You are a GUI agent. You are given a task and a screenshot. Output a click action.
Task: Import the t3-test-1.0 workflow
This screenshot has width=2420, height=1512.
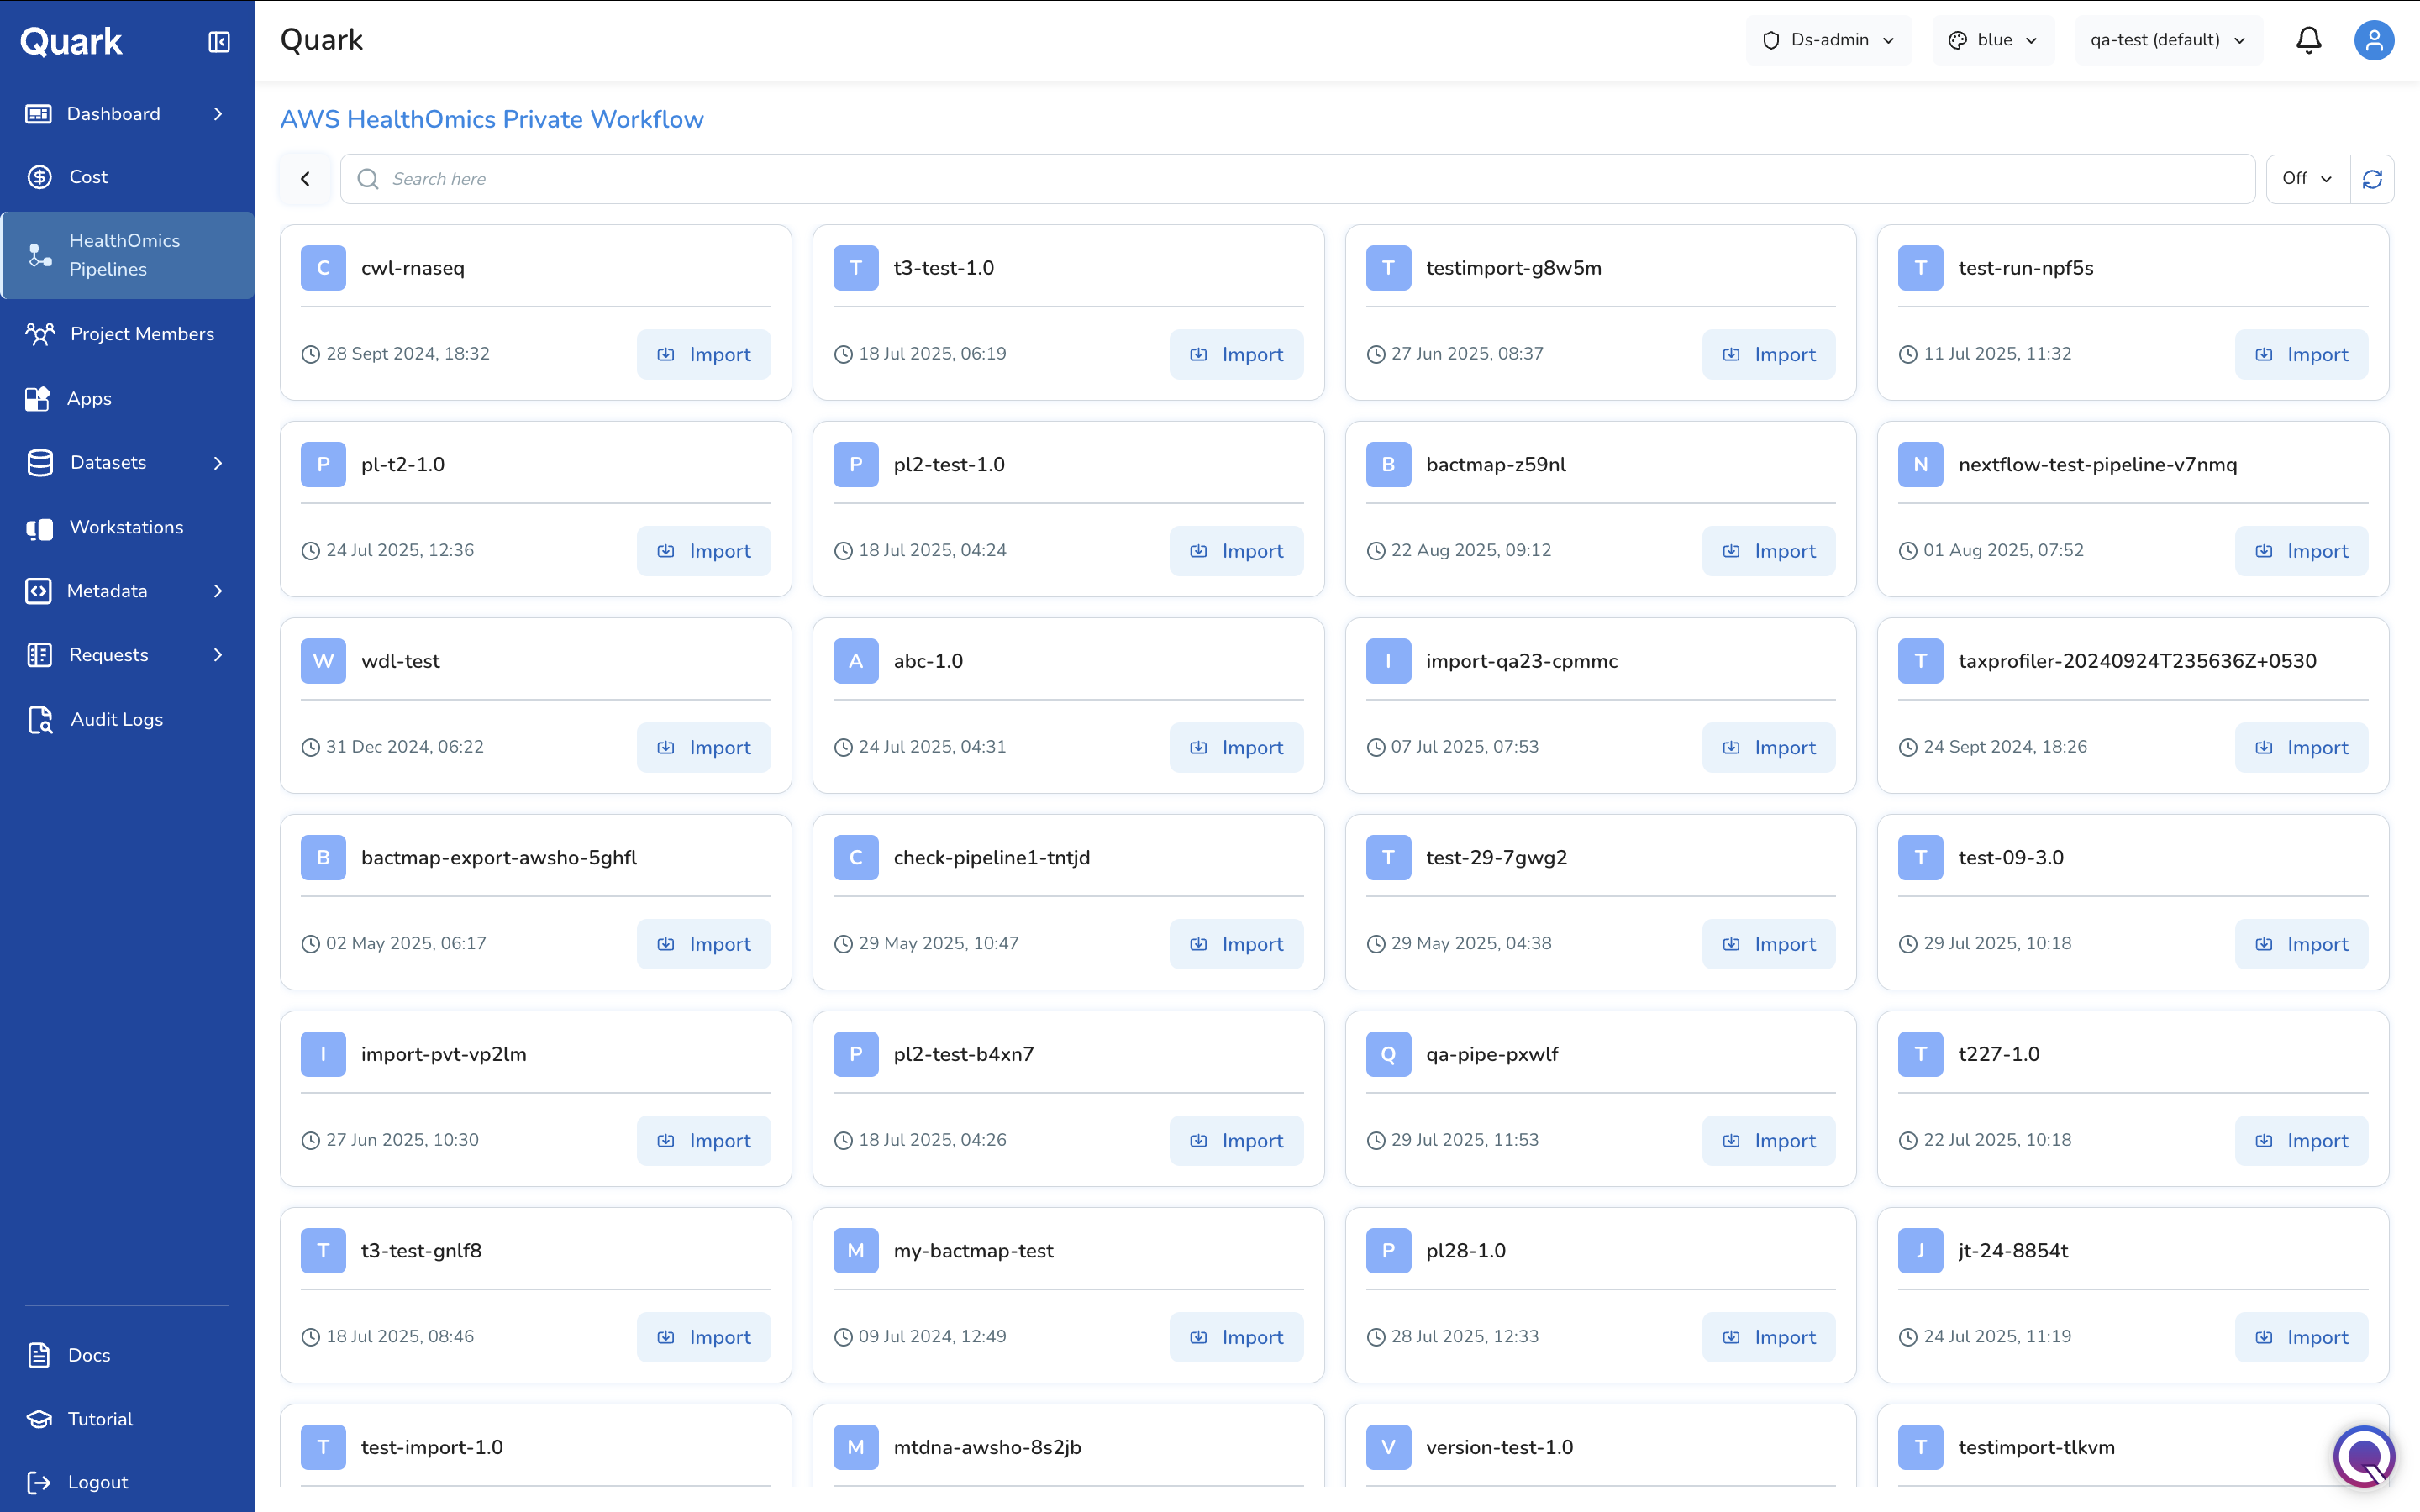1236,354
